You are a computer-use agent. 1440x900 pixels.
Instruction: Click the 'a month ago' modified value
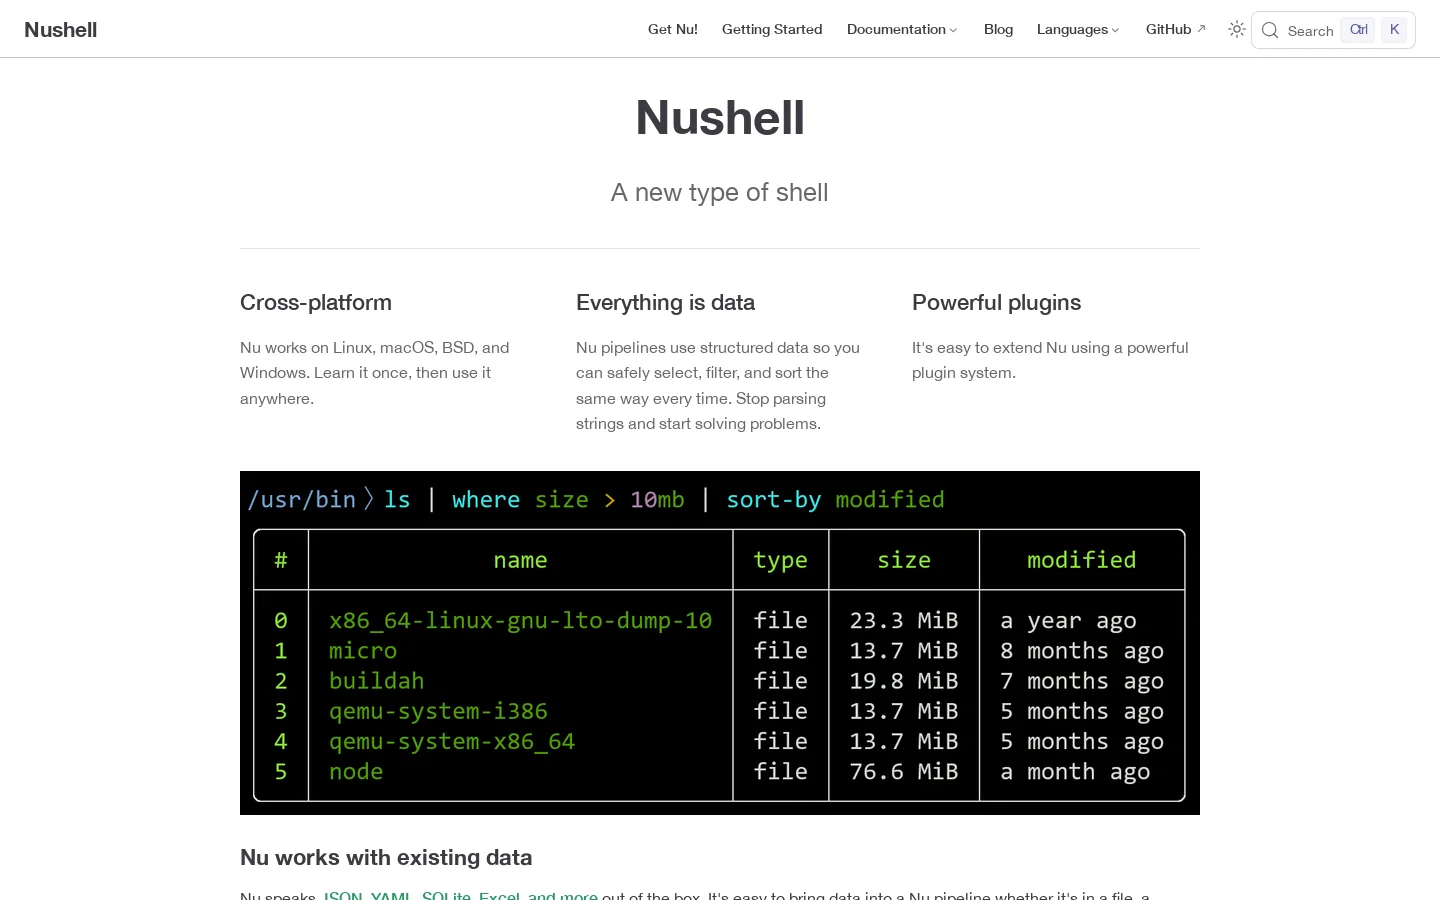(1075, 773)
